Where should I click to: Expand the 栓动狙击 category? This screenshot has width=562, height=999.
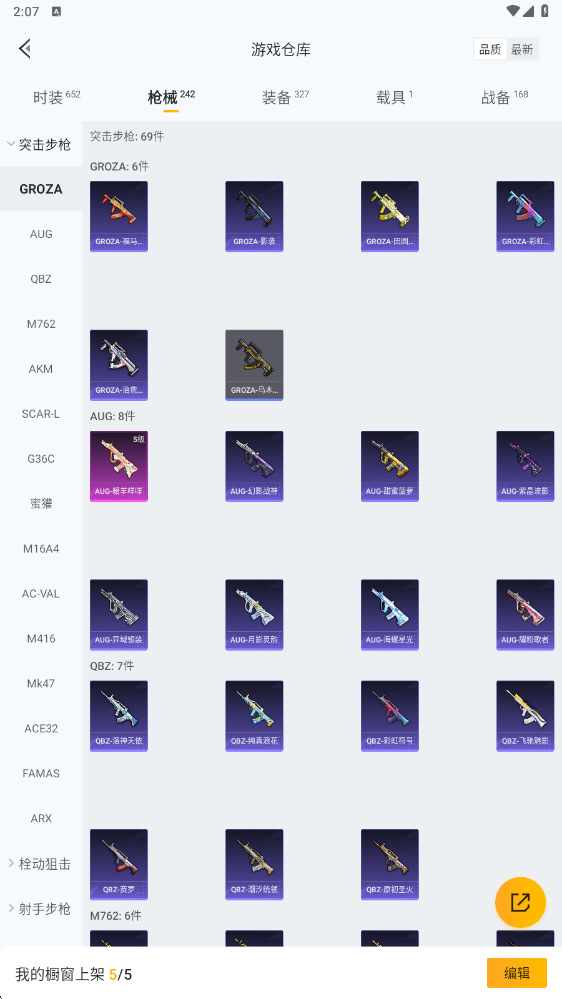point(41,864)
